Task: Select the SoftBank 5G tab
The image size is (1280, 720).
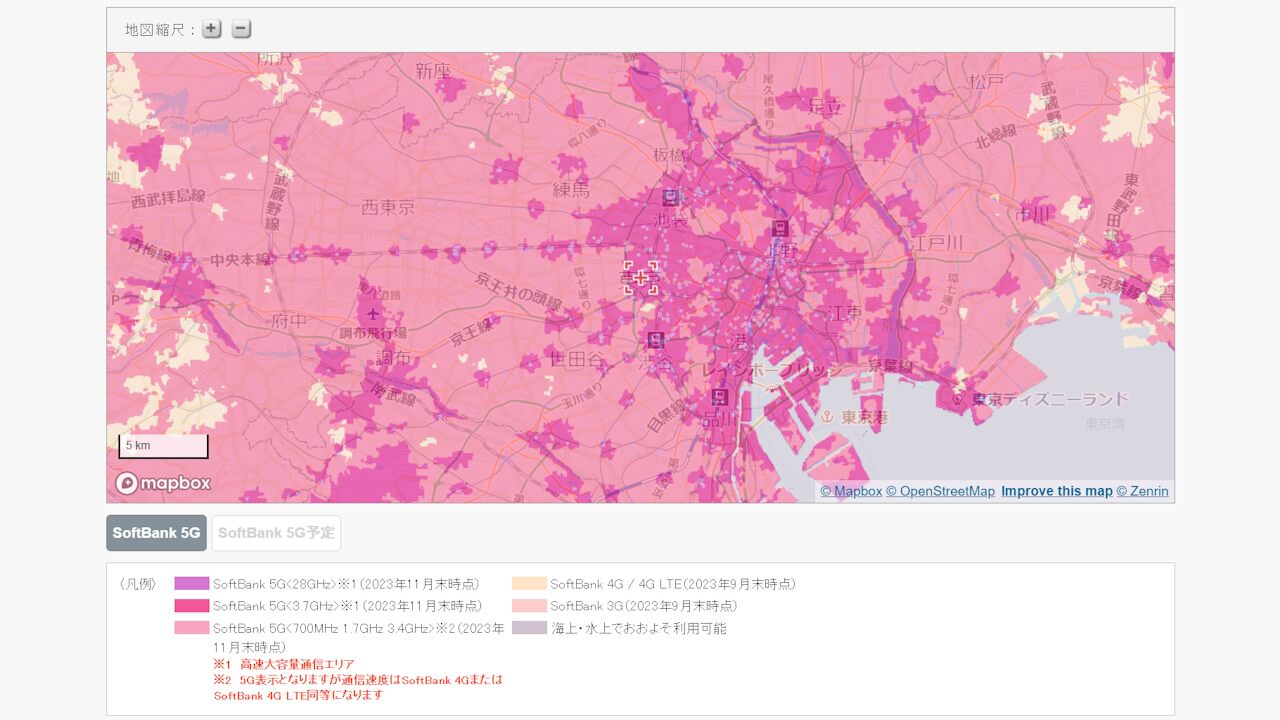Action: 155,533
